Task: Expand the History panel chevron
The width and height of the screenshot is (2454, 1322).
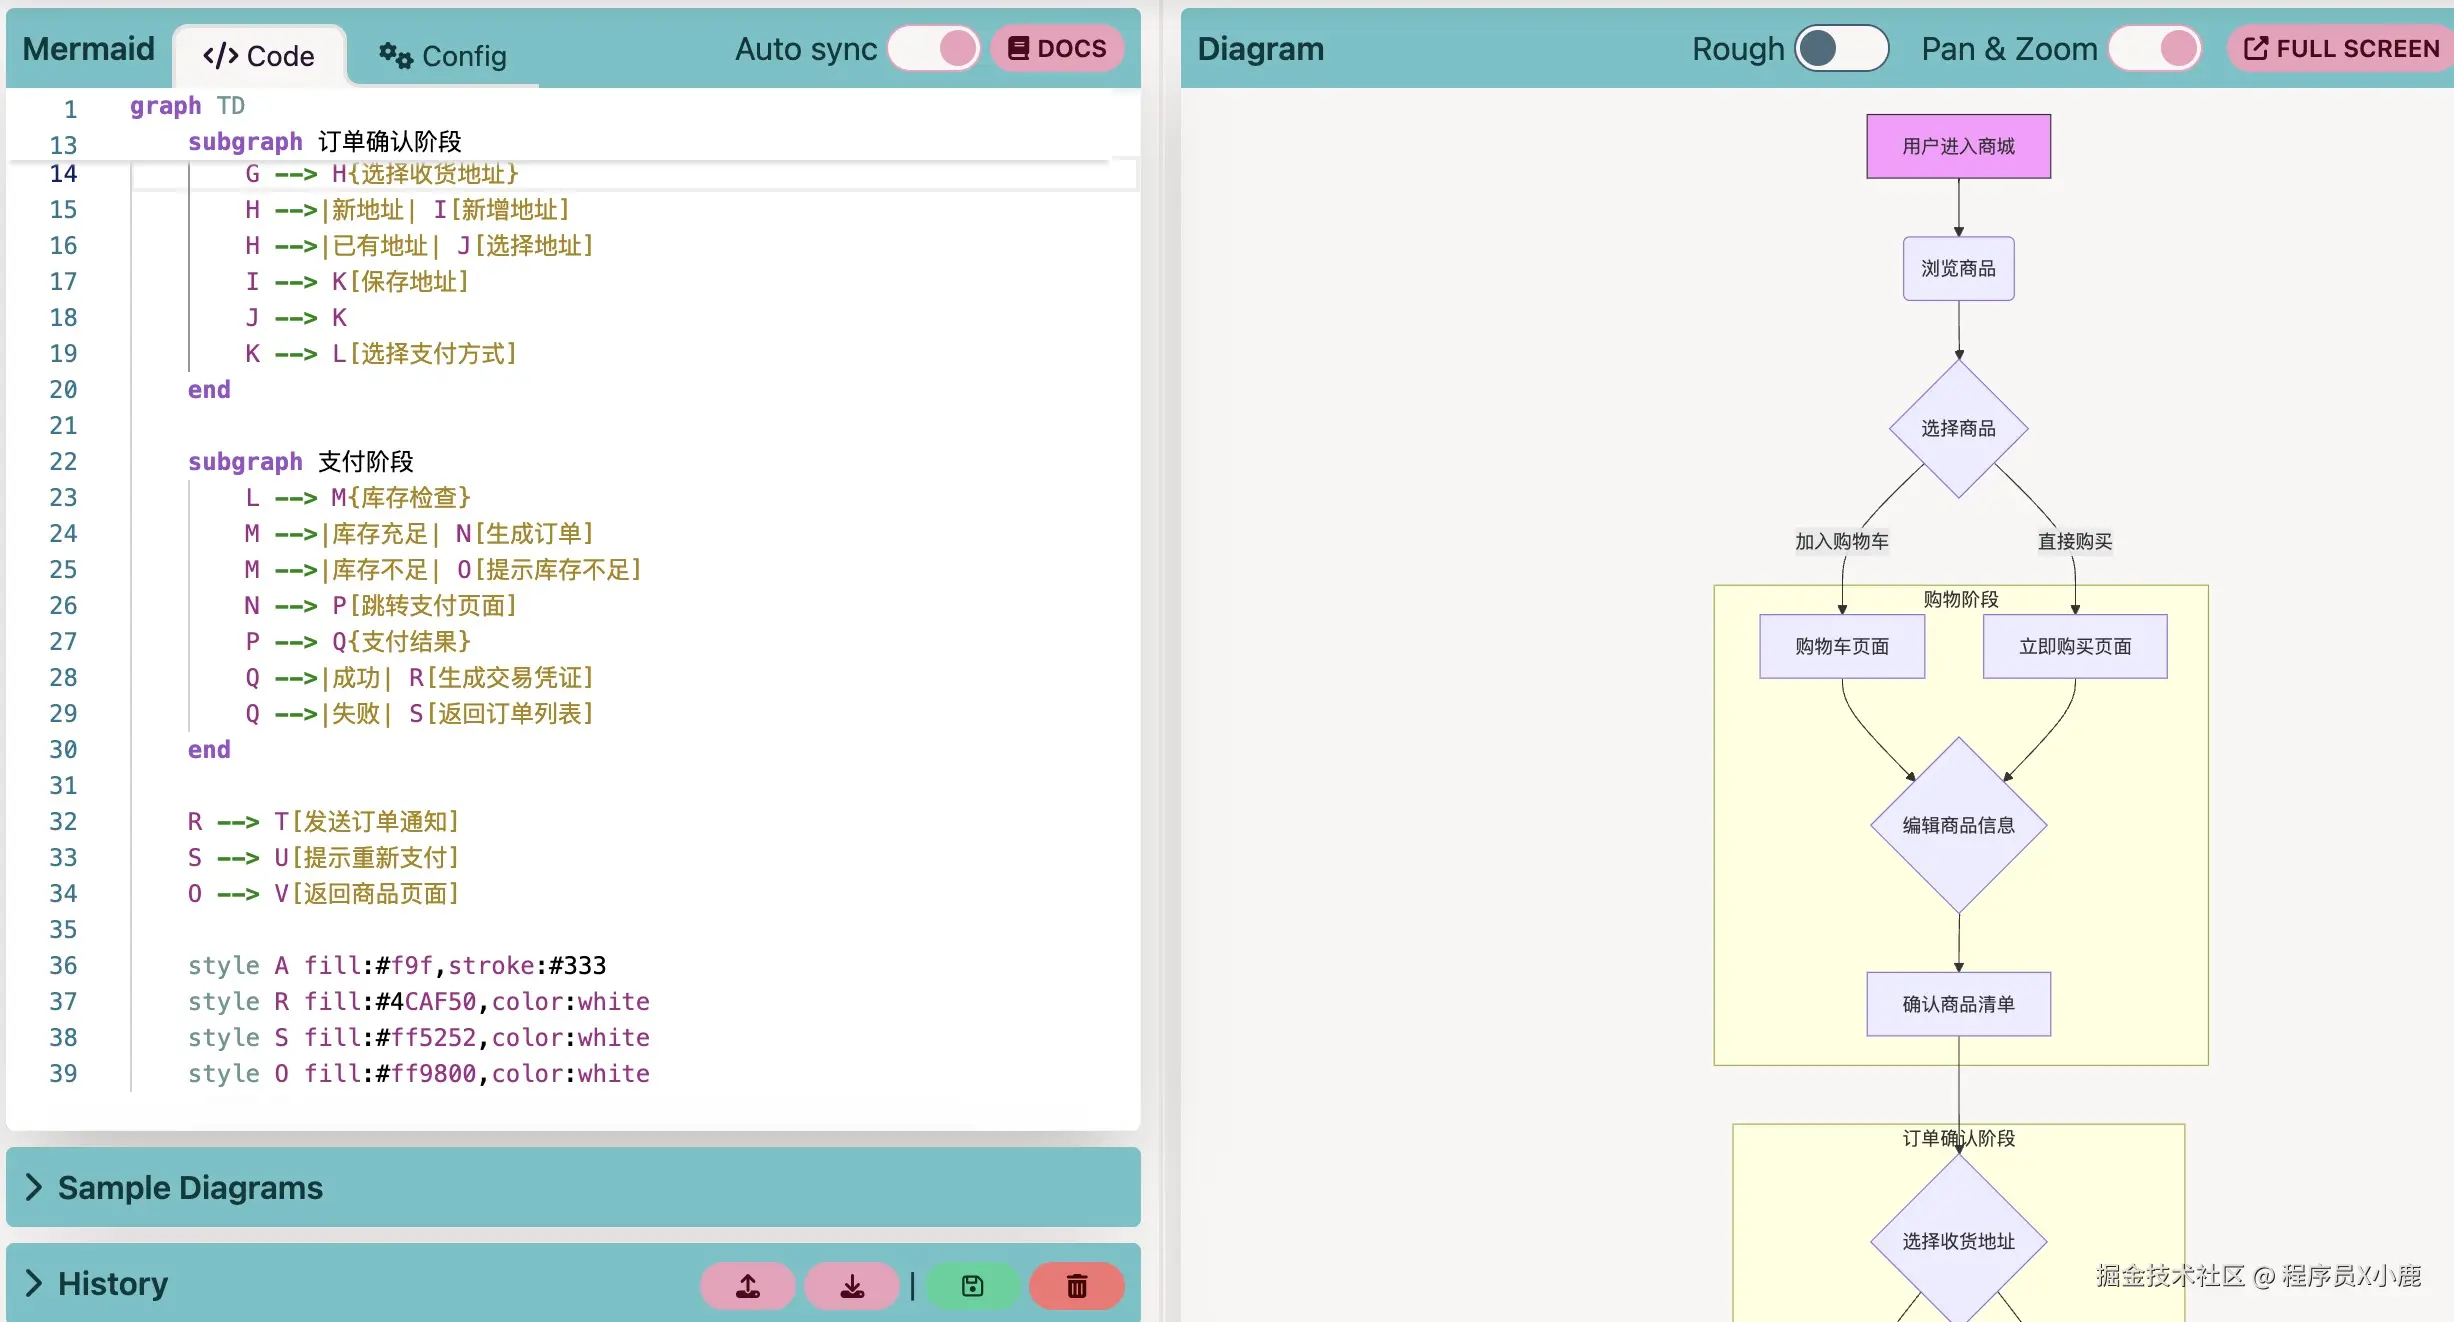Action: [34, 1283]
